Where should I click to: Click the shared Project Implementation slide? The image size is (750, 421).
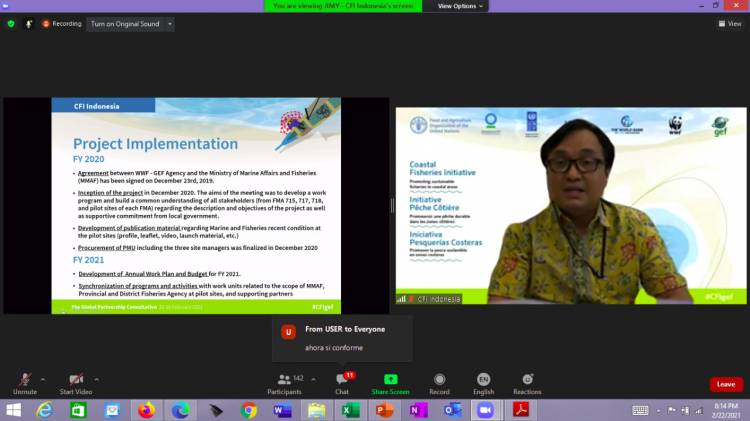tap(196, 205)
